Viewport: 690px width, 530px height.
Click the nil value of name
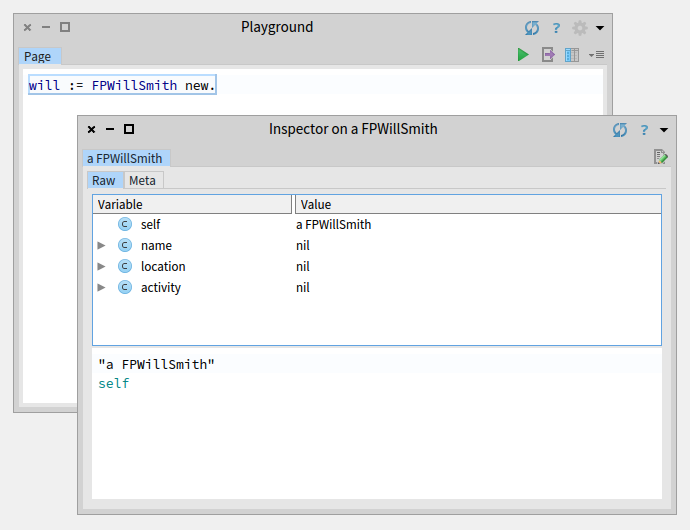pos(303,246)
